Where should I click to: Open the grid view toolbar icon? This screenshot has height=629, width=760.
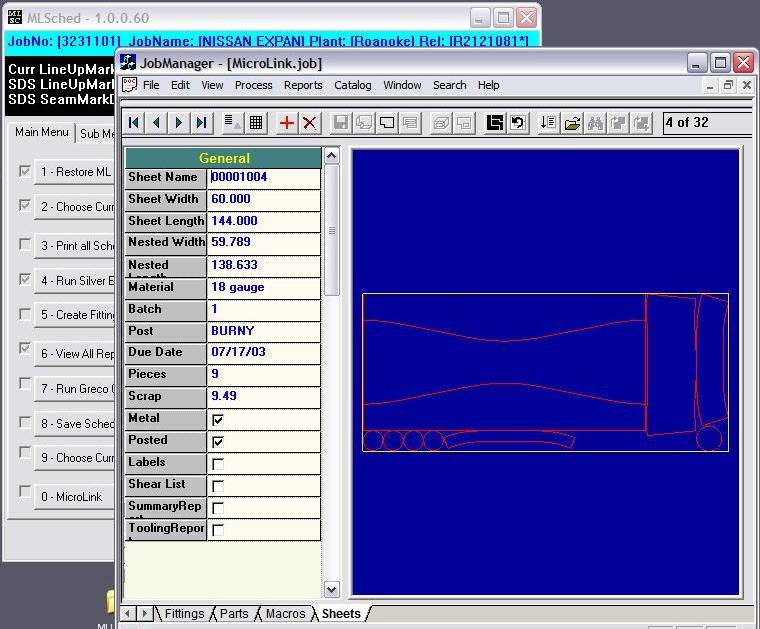pos(256,123)
